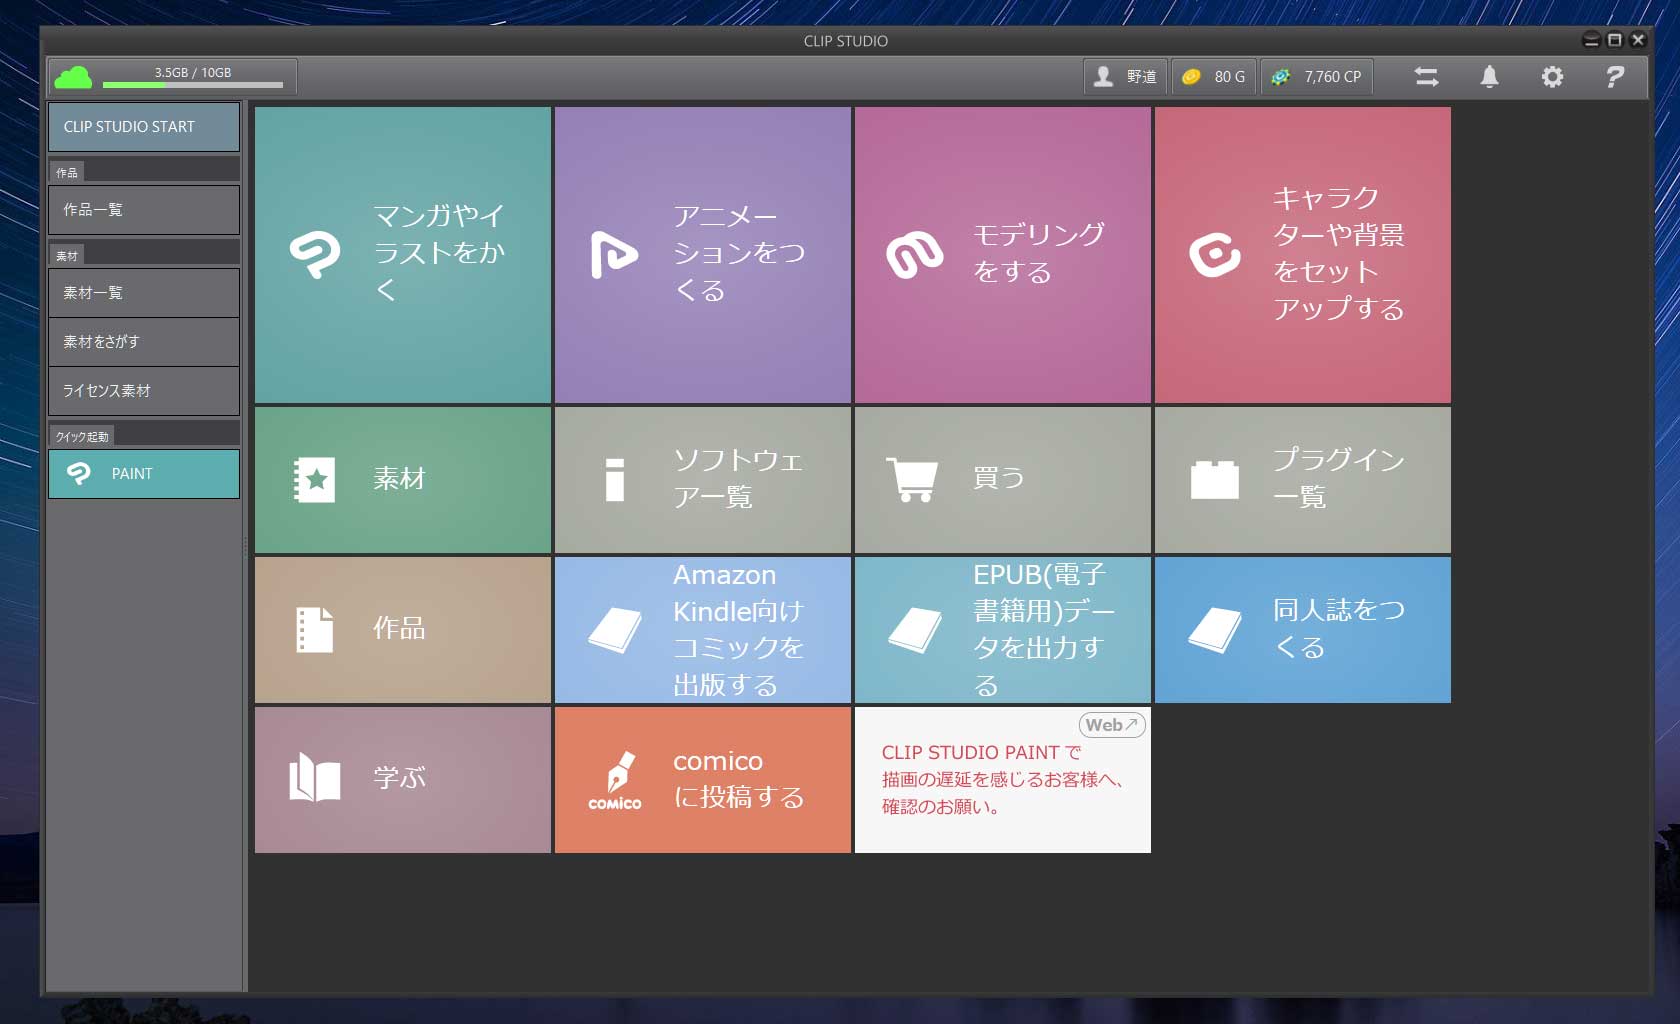The height and width of the screenshot is (1024, 1680).
Task: Click the transfer arrows icon
Action: point(1426,77)
